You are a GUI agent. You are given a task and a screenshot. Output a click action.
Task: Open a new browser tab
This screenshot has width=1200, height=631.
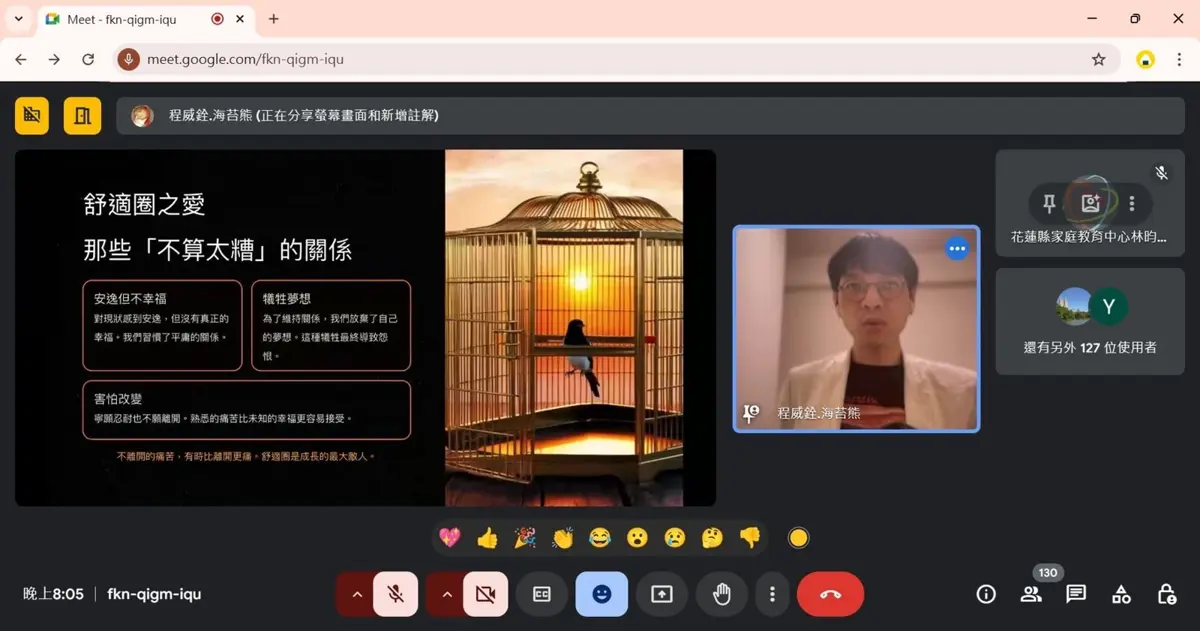pyautogui.click(x=274, y=19)
